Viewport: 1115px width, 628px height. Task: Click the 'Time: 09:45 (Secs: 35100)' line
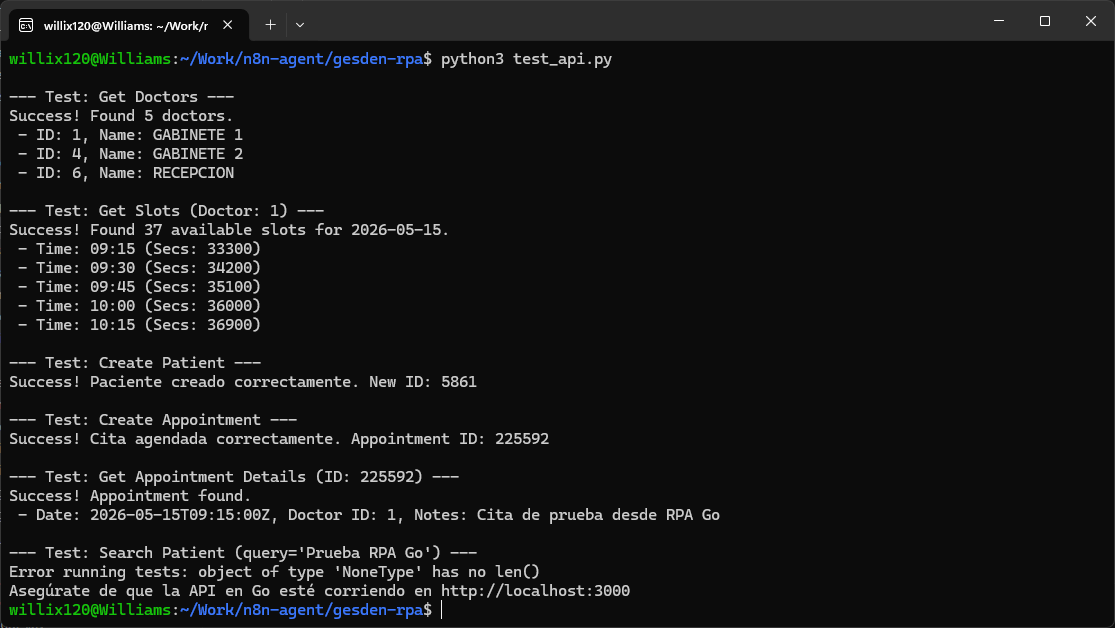(139, 287)
